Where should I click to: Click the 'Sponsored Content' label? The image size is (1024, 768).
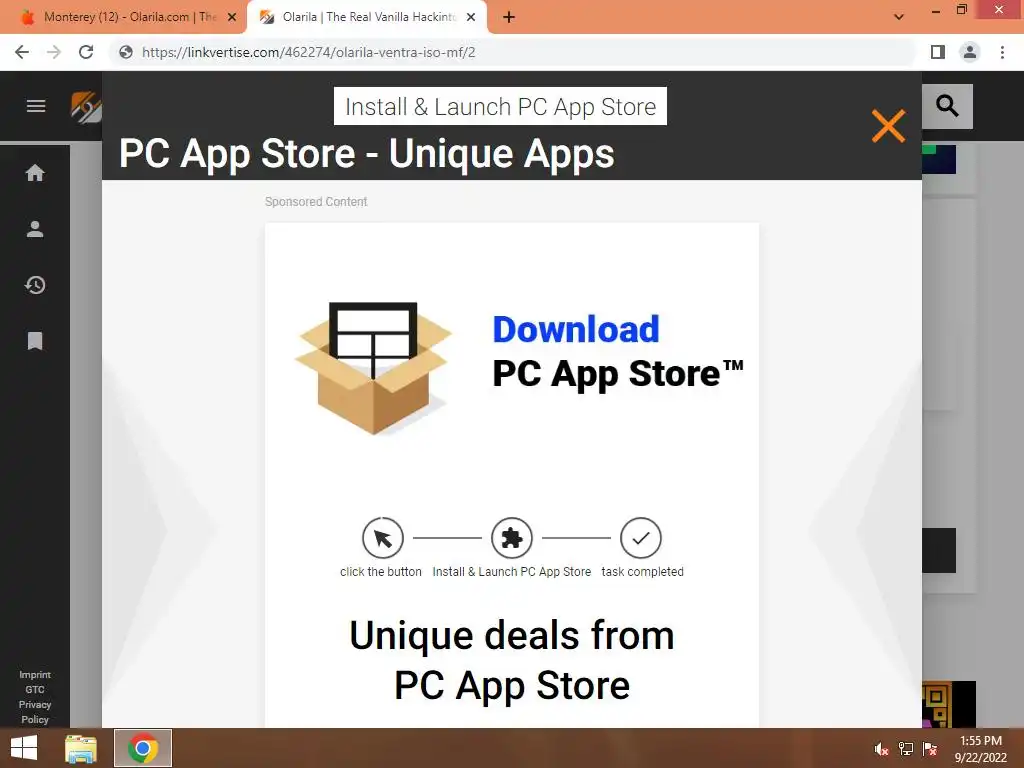coord(316,202)
